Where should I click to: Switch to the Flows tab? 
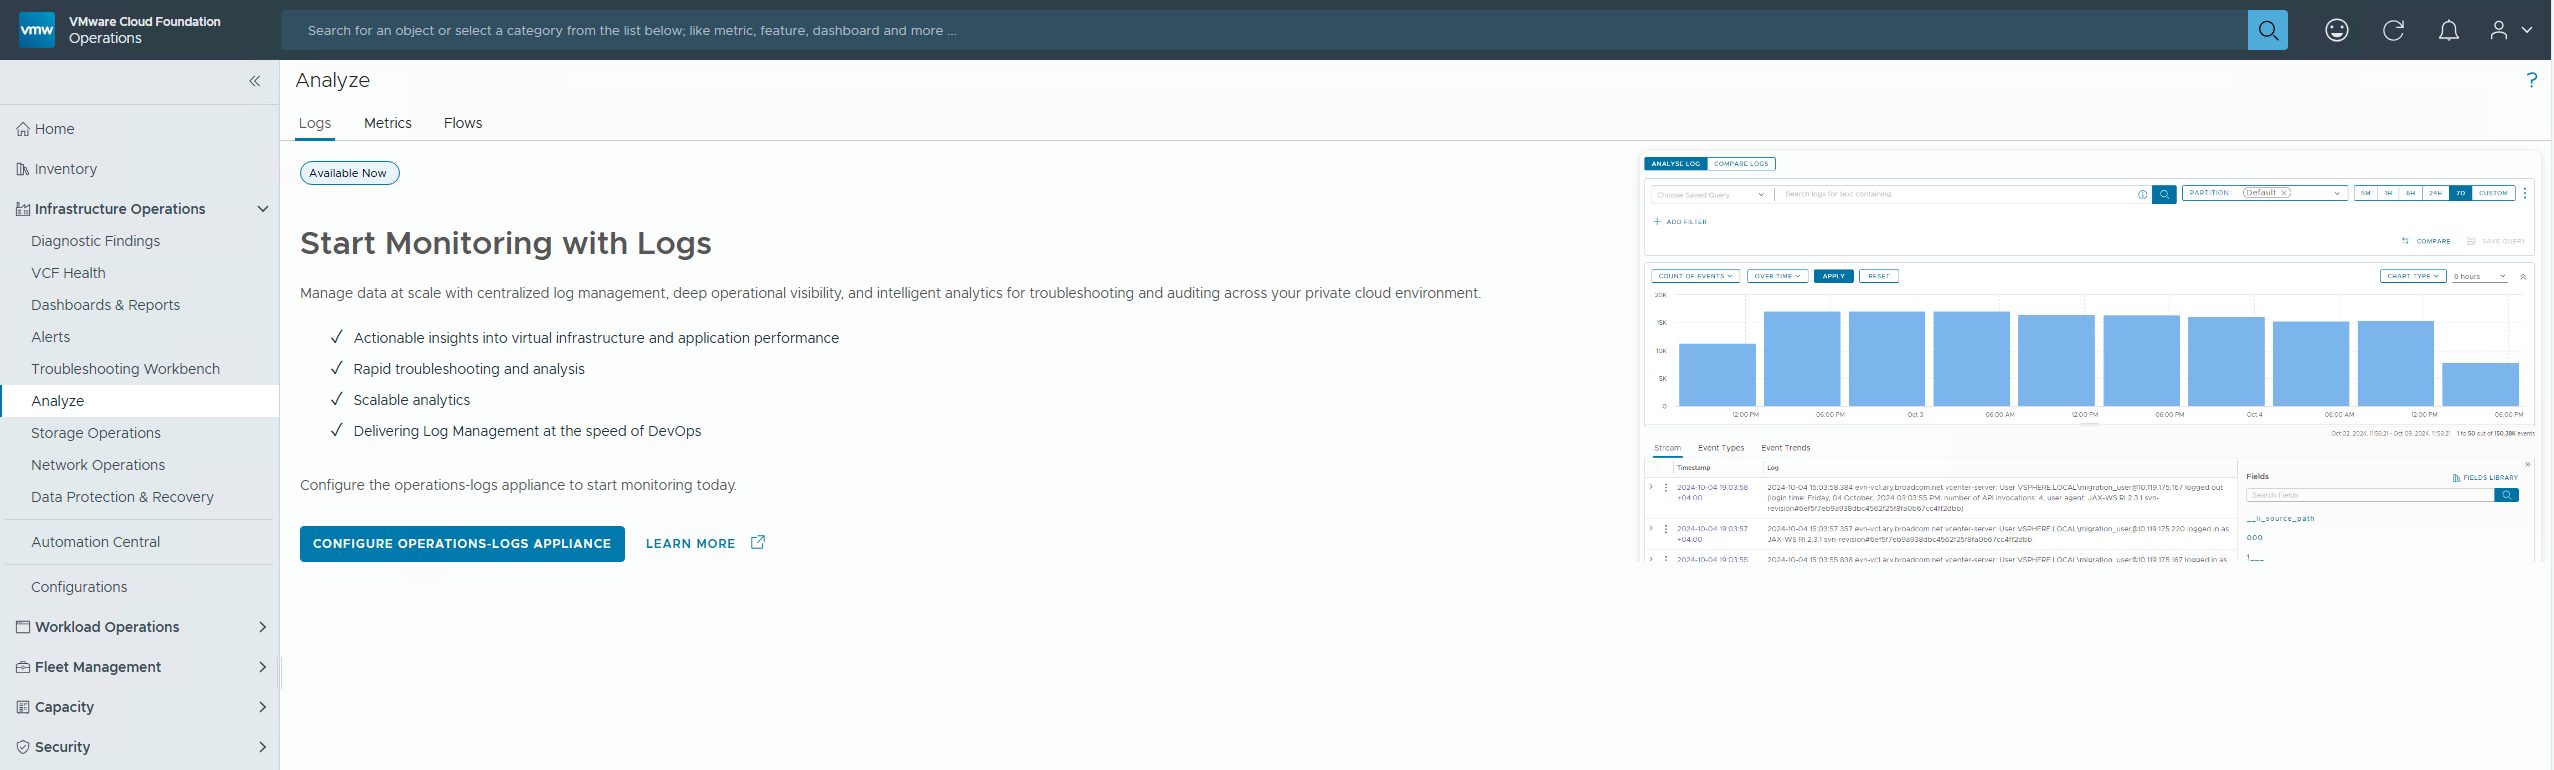coord(462,123)
